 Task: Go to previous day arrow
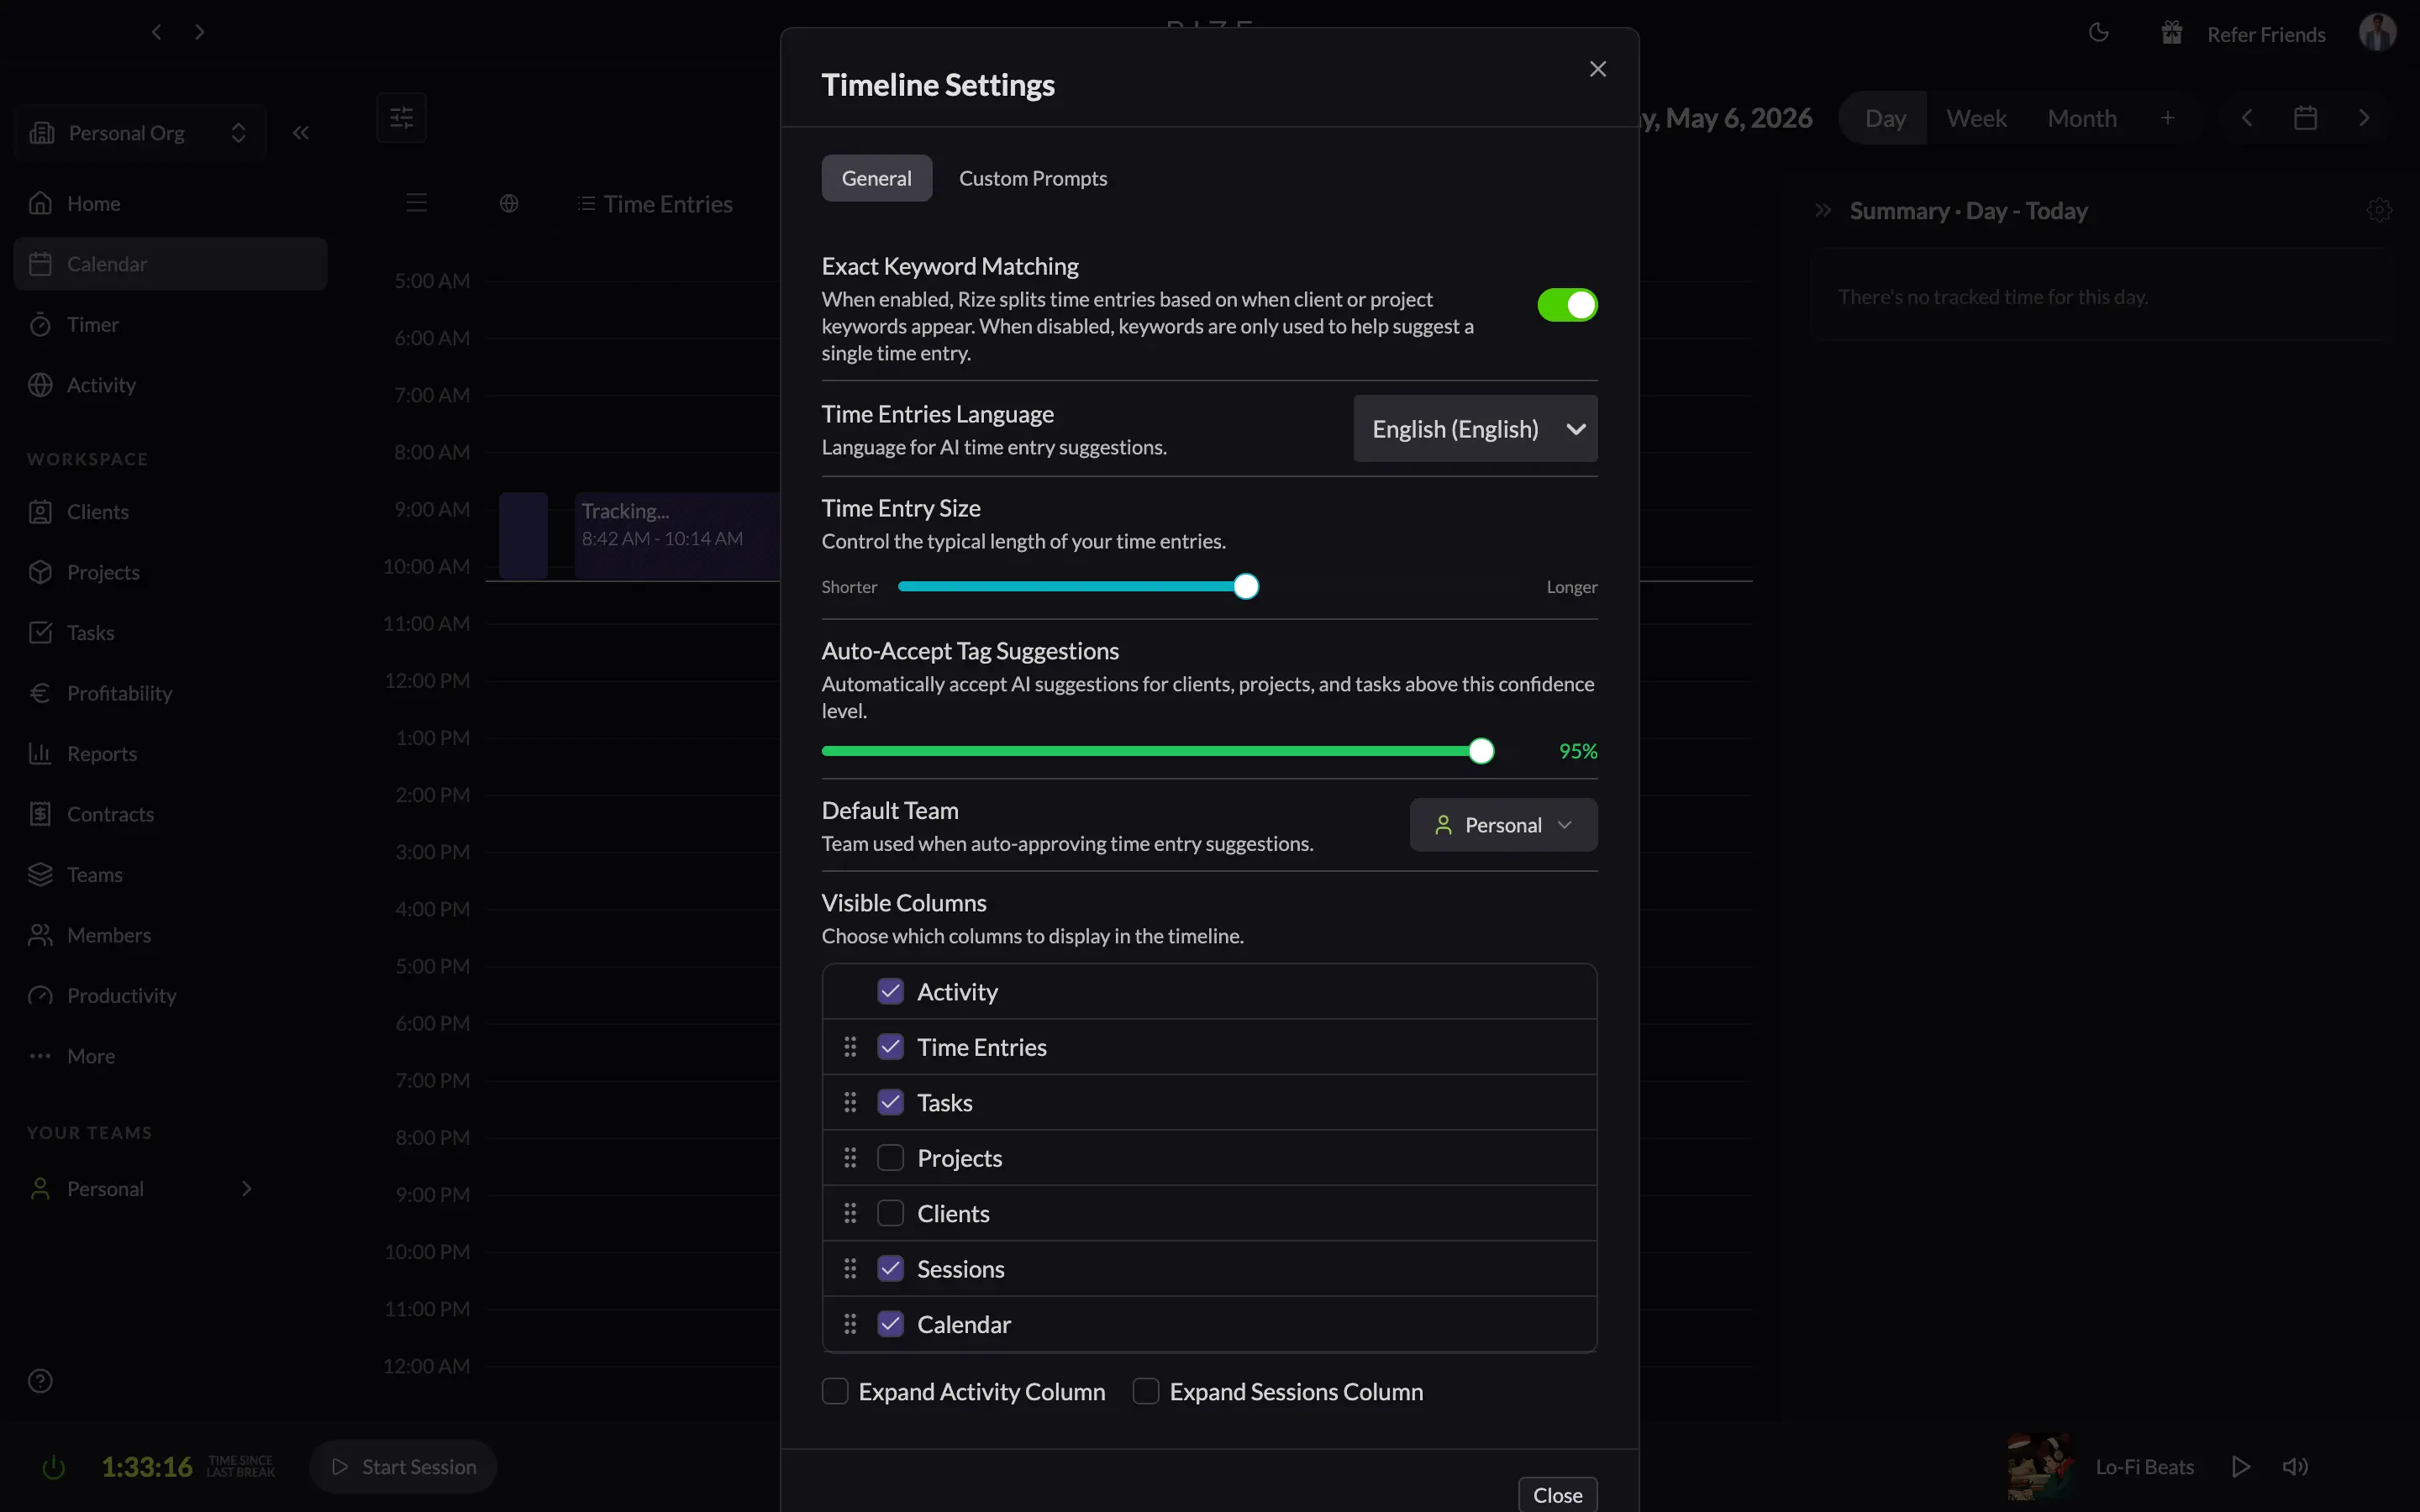coord(2246,118)
